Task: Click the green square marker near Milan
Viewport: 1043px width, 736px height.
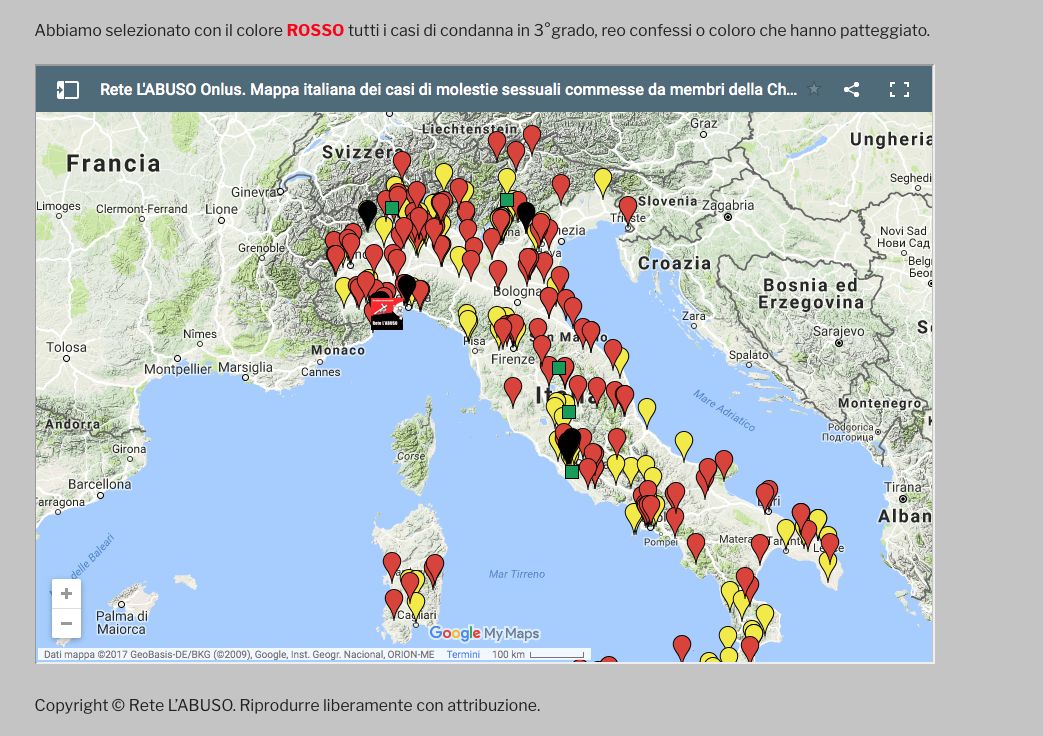Action: coord(392,208)
